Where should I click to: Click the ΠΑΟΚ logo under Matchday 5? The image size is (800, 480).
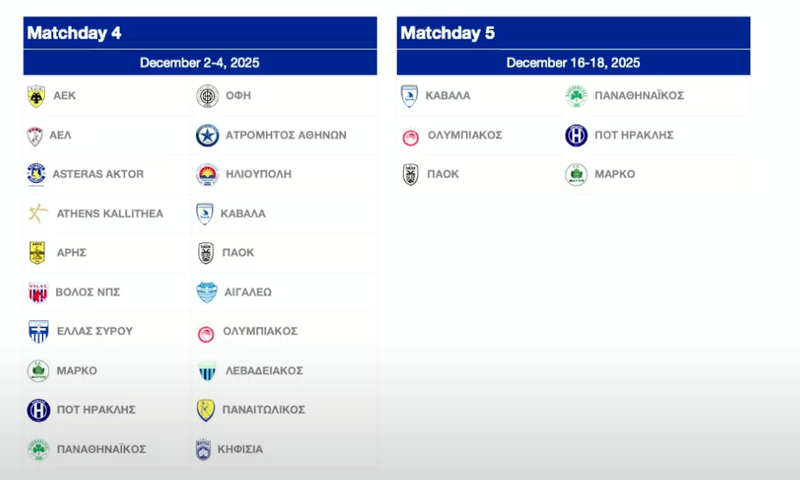pyautogui.click(x=410, y=174)
